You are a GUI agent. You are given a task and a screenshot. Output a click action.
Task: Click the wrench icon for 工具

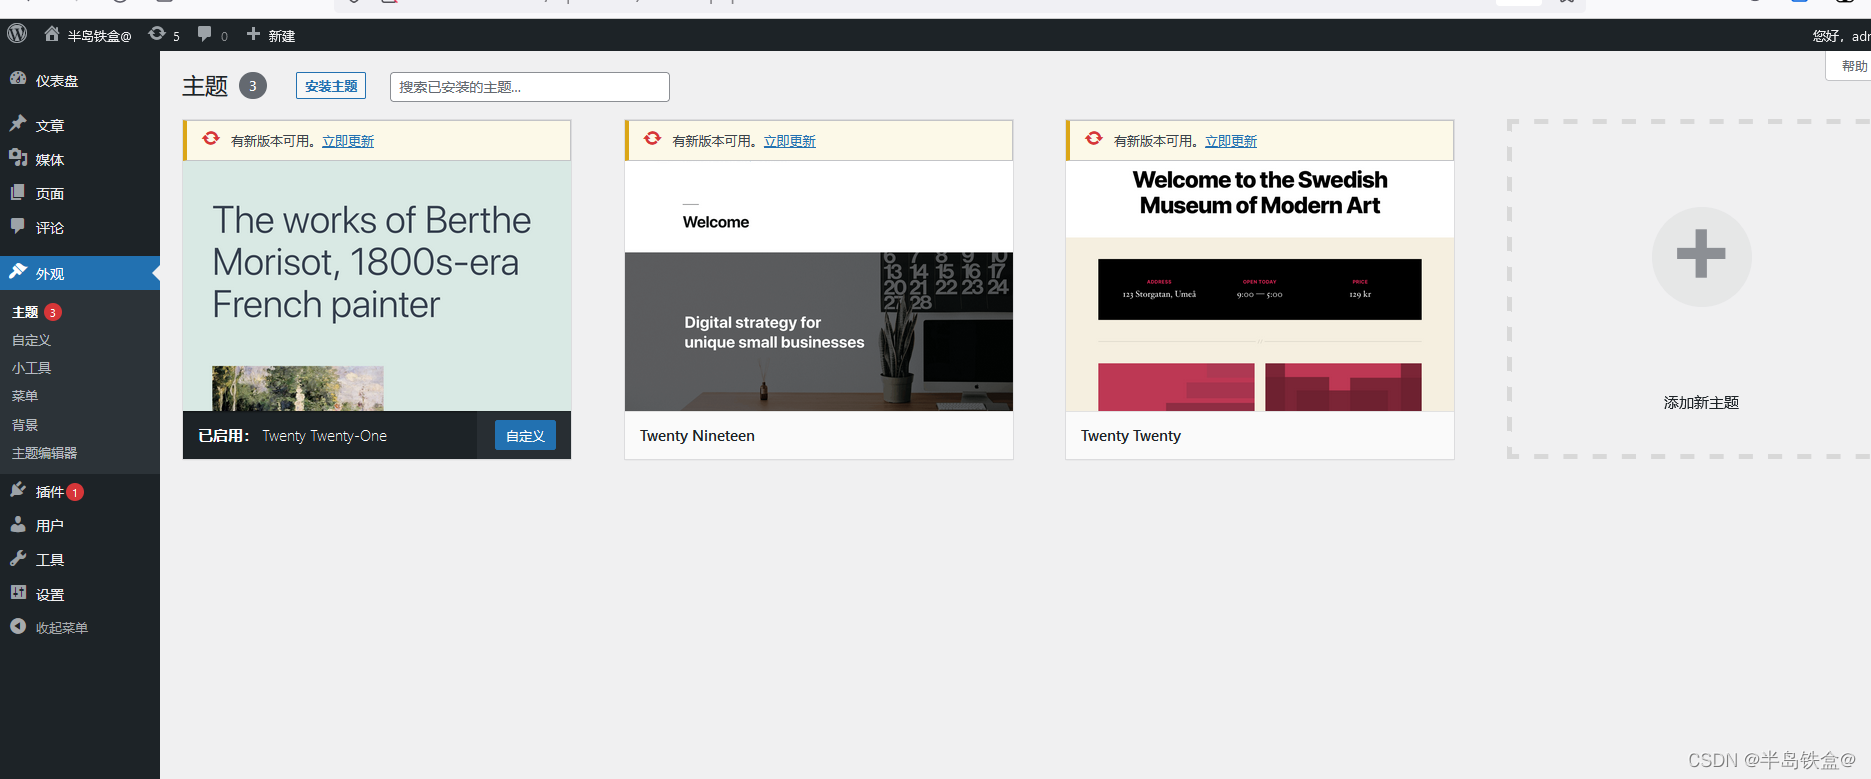18,558
